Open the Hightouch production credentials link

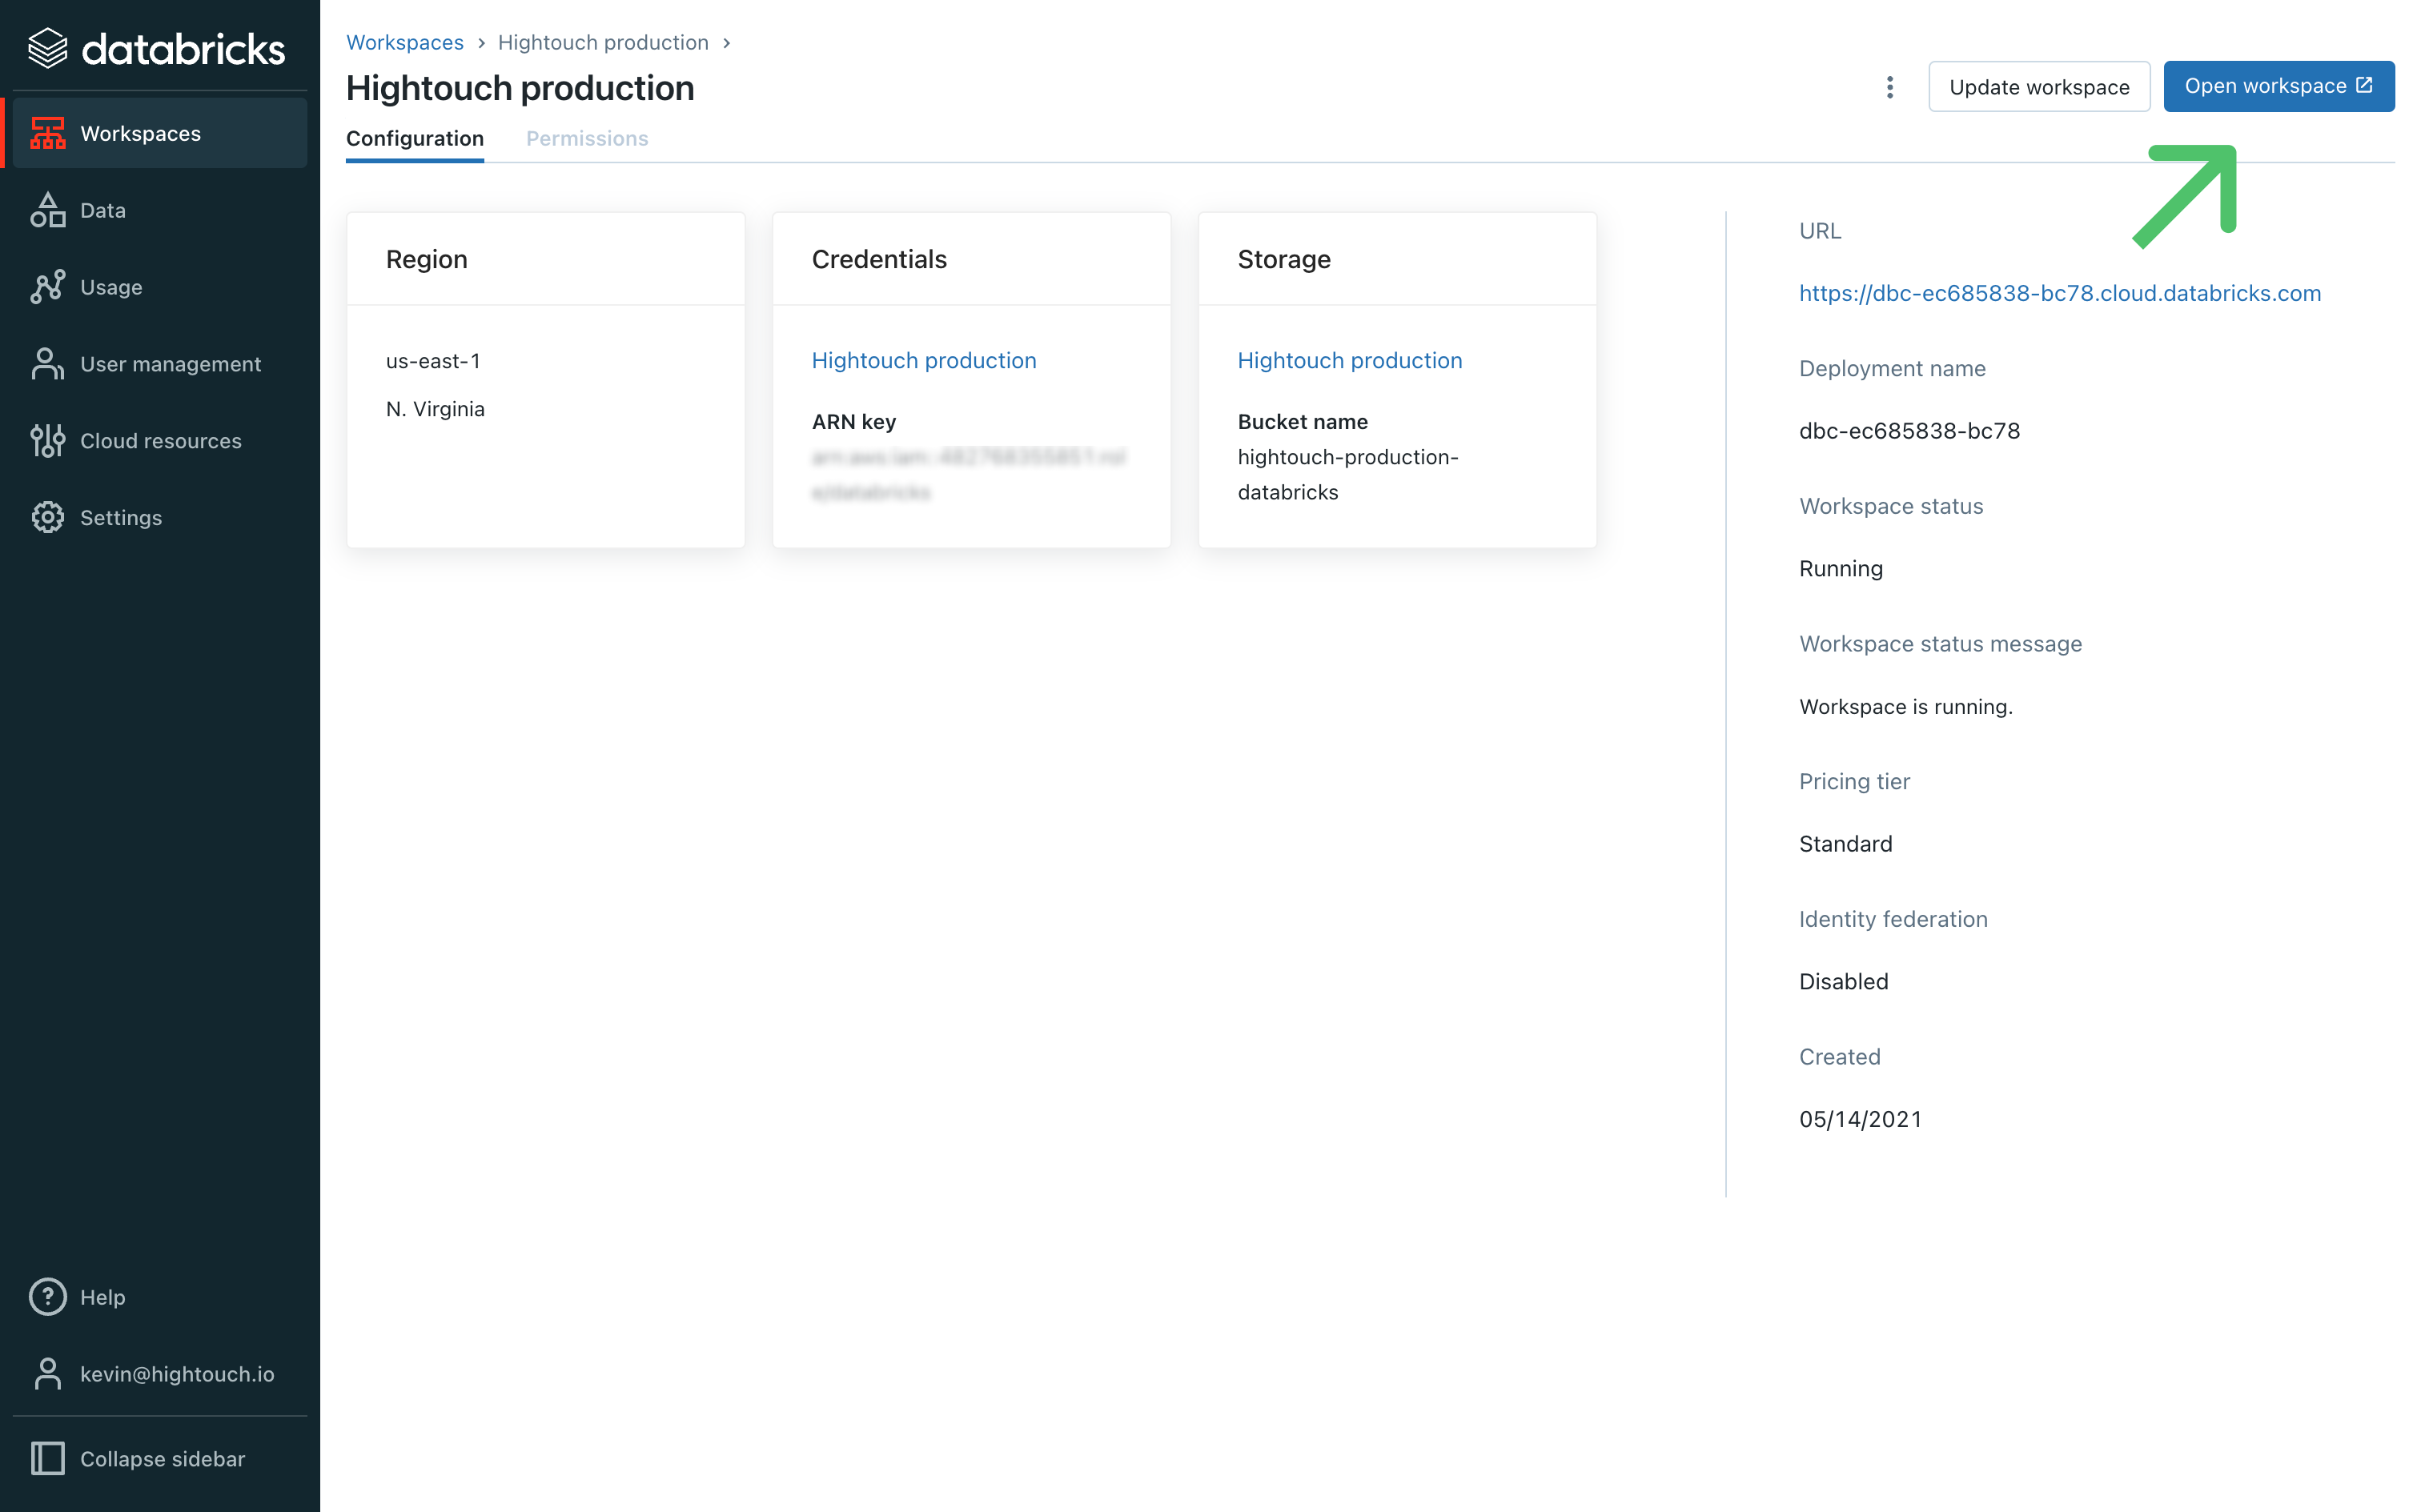tap(924, 360)
